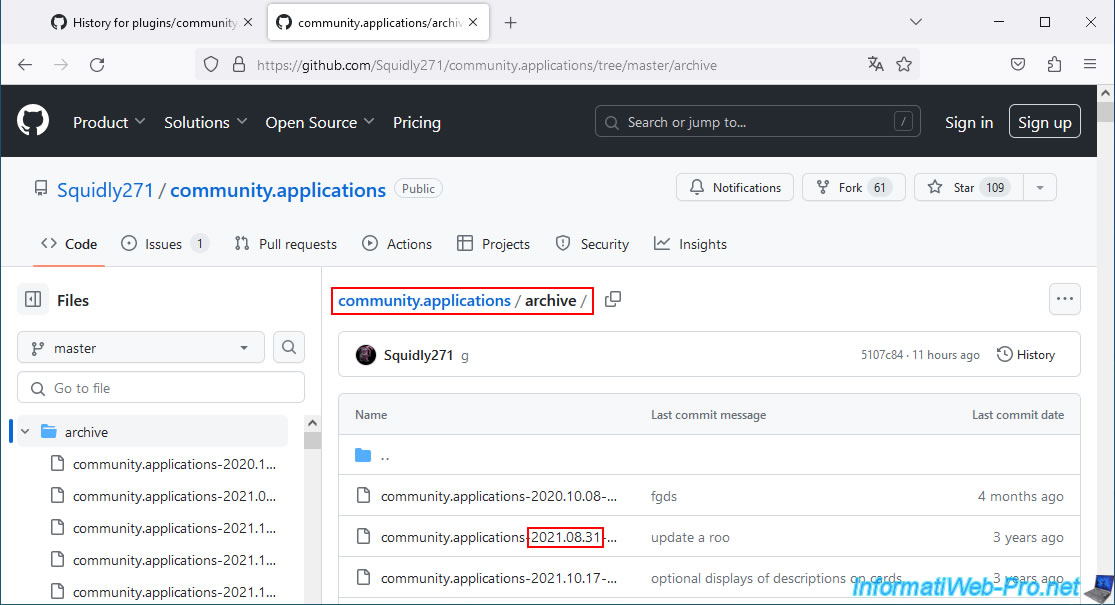Click the GitHub logo icon
Image resolution: width=1115 pixels, height=605 pixels.
pyautogui.click(x=33, y=122)
